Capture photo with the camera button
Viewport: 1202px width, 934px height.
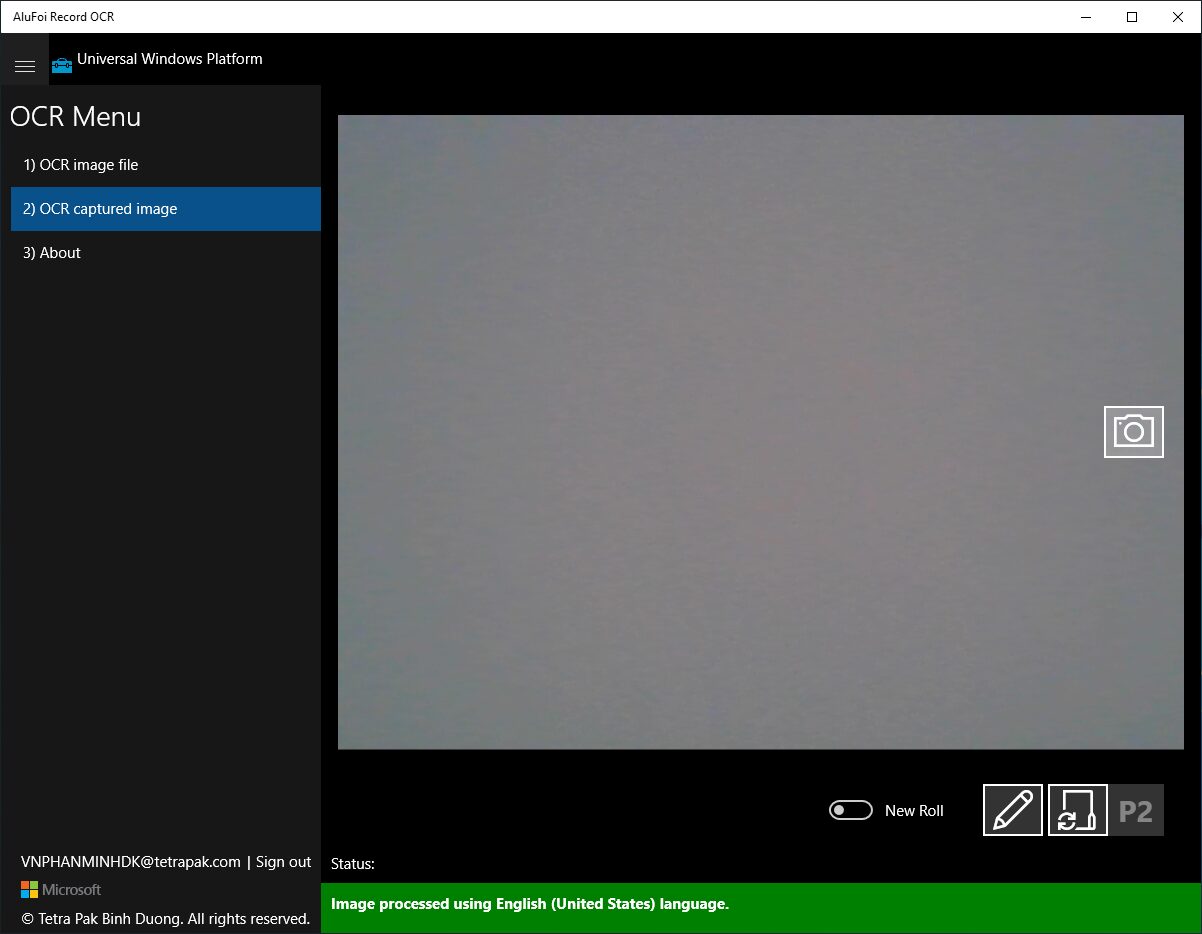point(1133,432)
